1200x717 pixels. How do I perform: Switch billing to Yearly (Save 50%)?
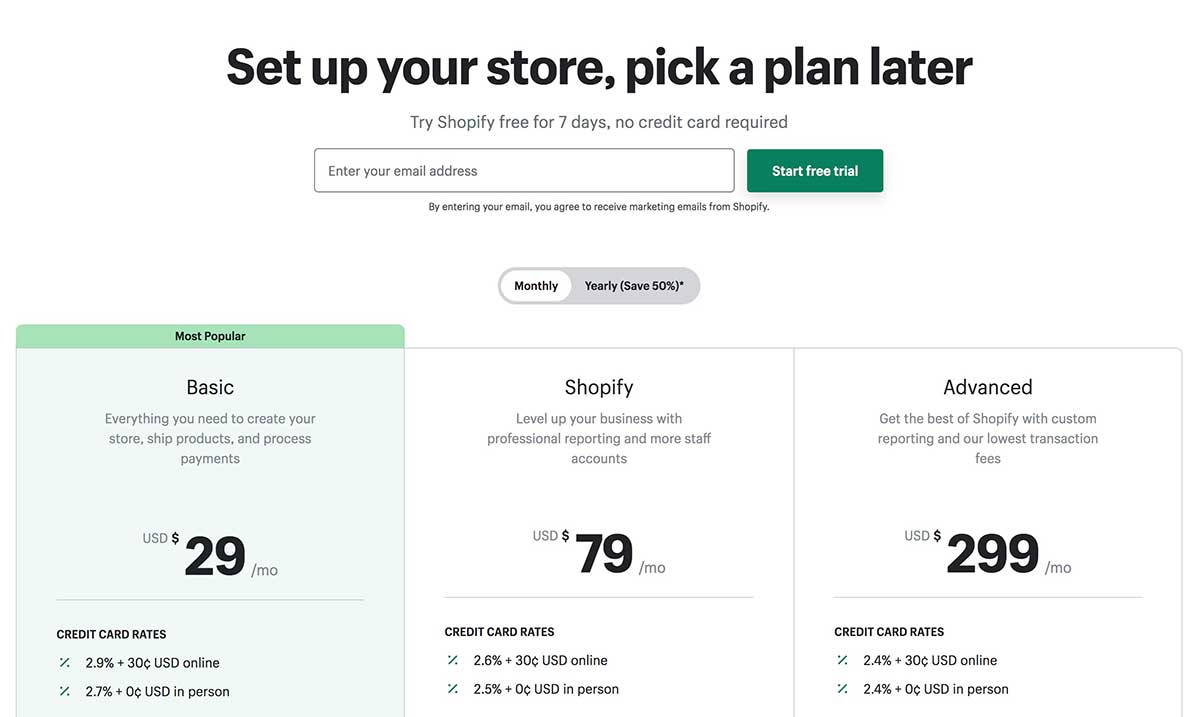coord(634,286)
